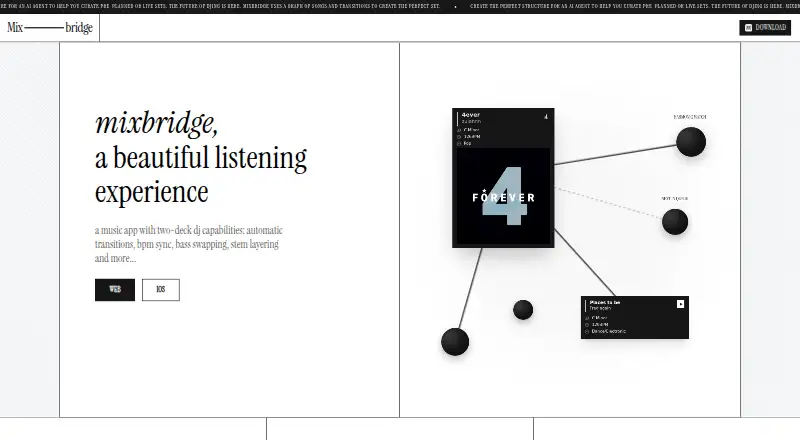Select the sphere node on dashed line

pyautogui.click(x=674, y=222)
